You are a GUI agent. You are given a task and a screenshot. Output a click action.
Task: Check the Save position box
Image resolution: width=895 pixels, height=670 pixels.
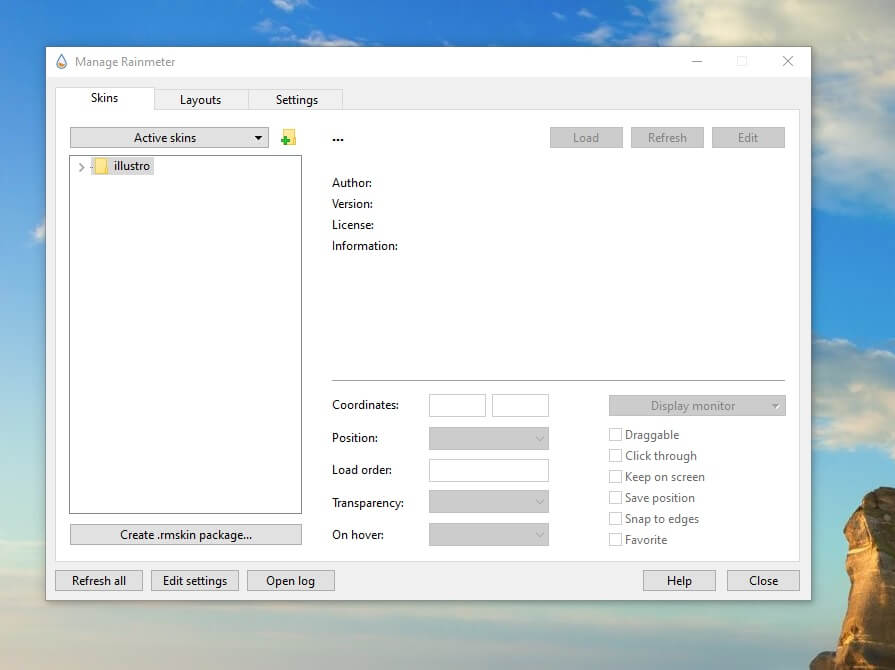pos(615,498)
